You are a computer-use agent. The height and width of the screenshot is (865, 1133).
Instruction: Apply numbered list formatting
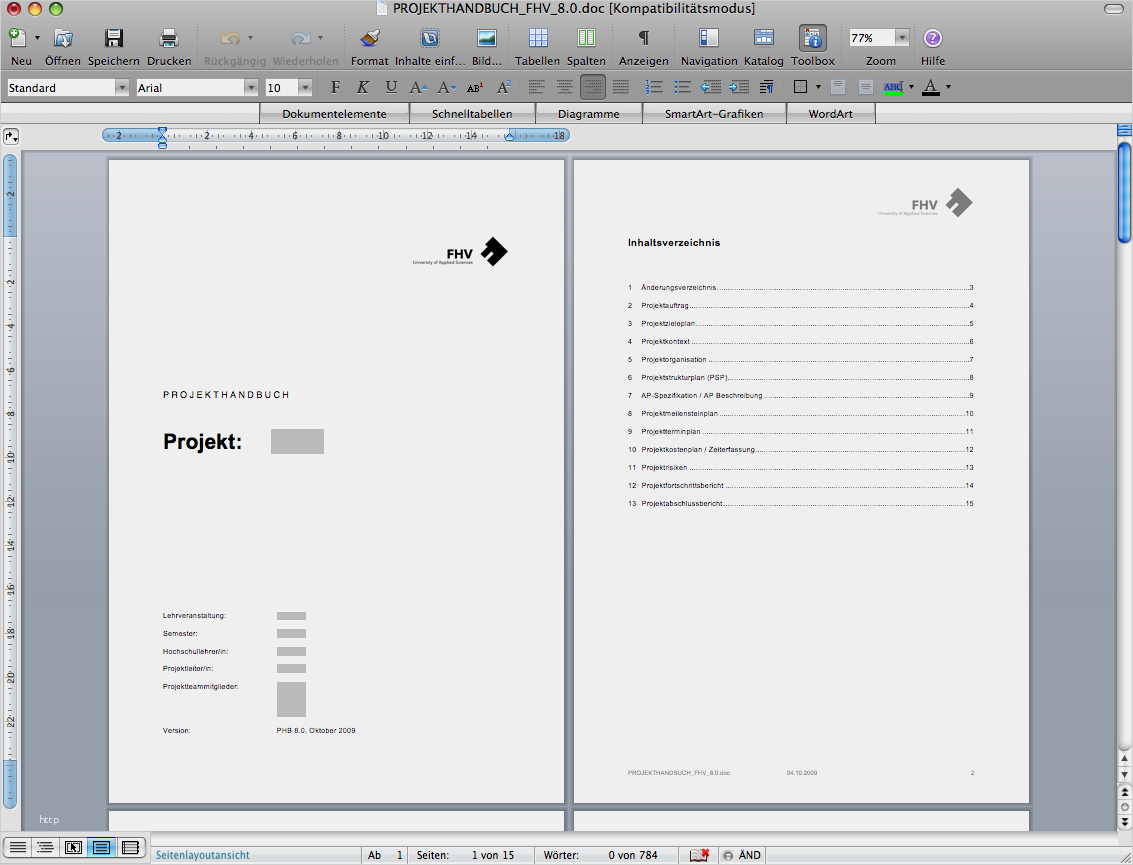tap(654, 87)
